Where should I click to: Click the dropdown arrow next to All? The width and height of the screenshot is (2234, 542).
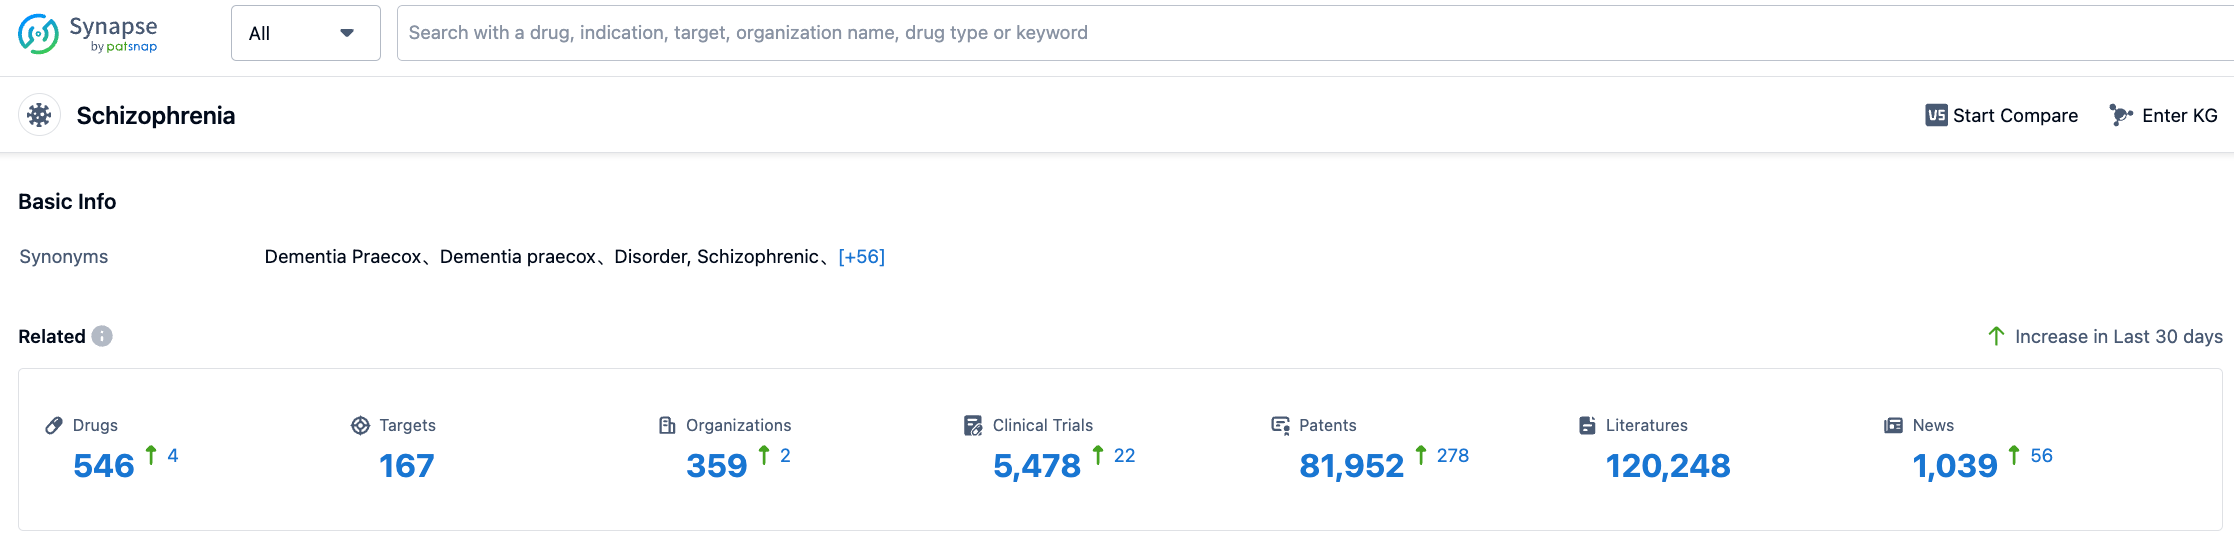[x=347, y=33]
